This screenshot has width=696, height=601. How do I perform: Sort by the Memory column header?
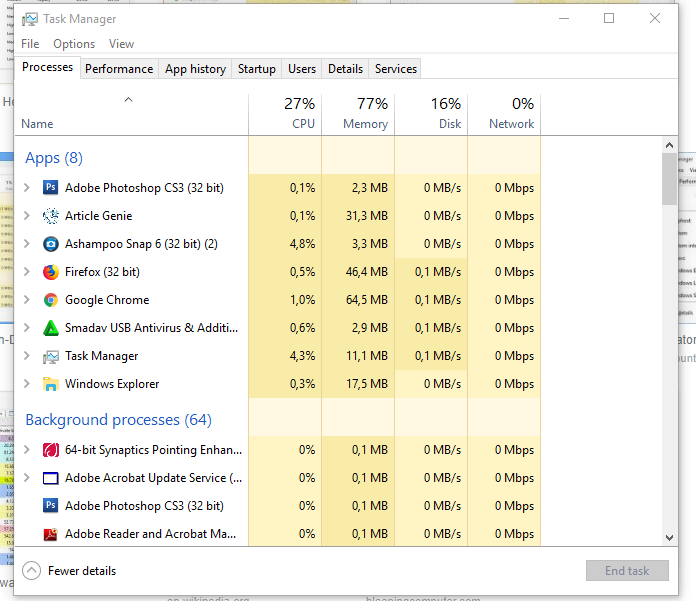(x=358, y=115)
